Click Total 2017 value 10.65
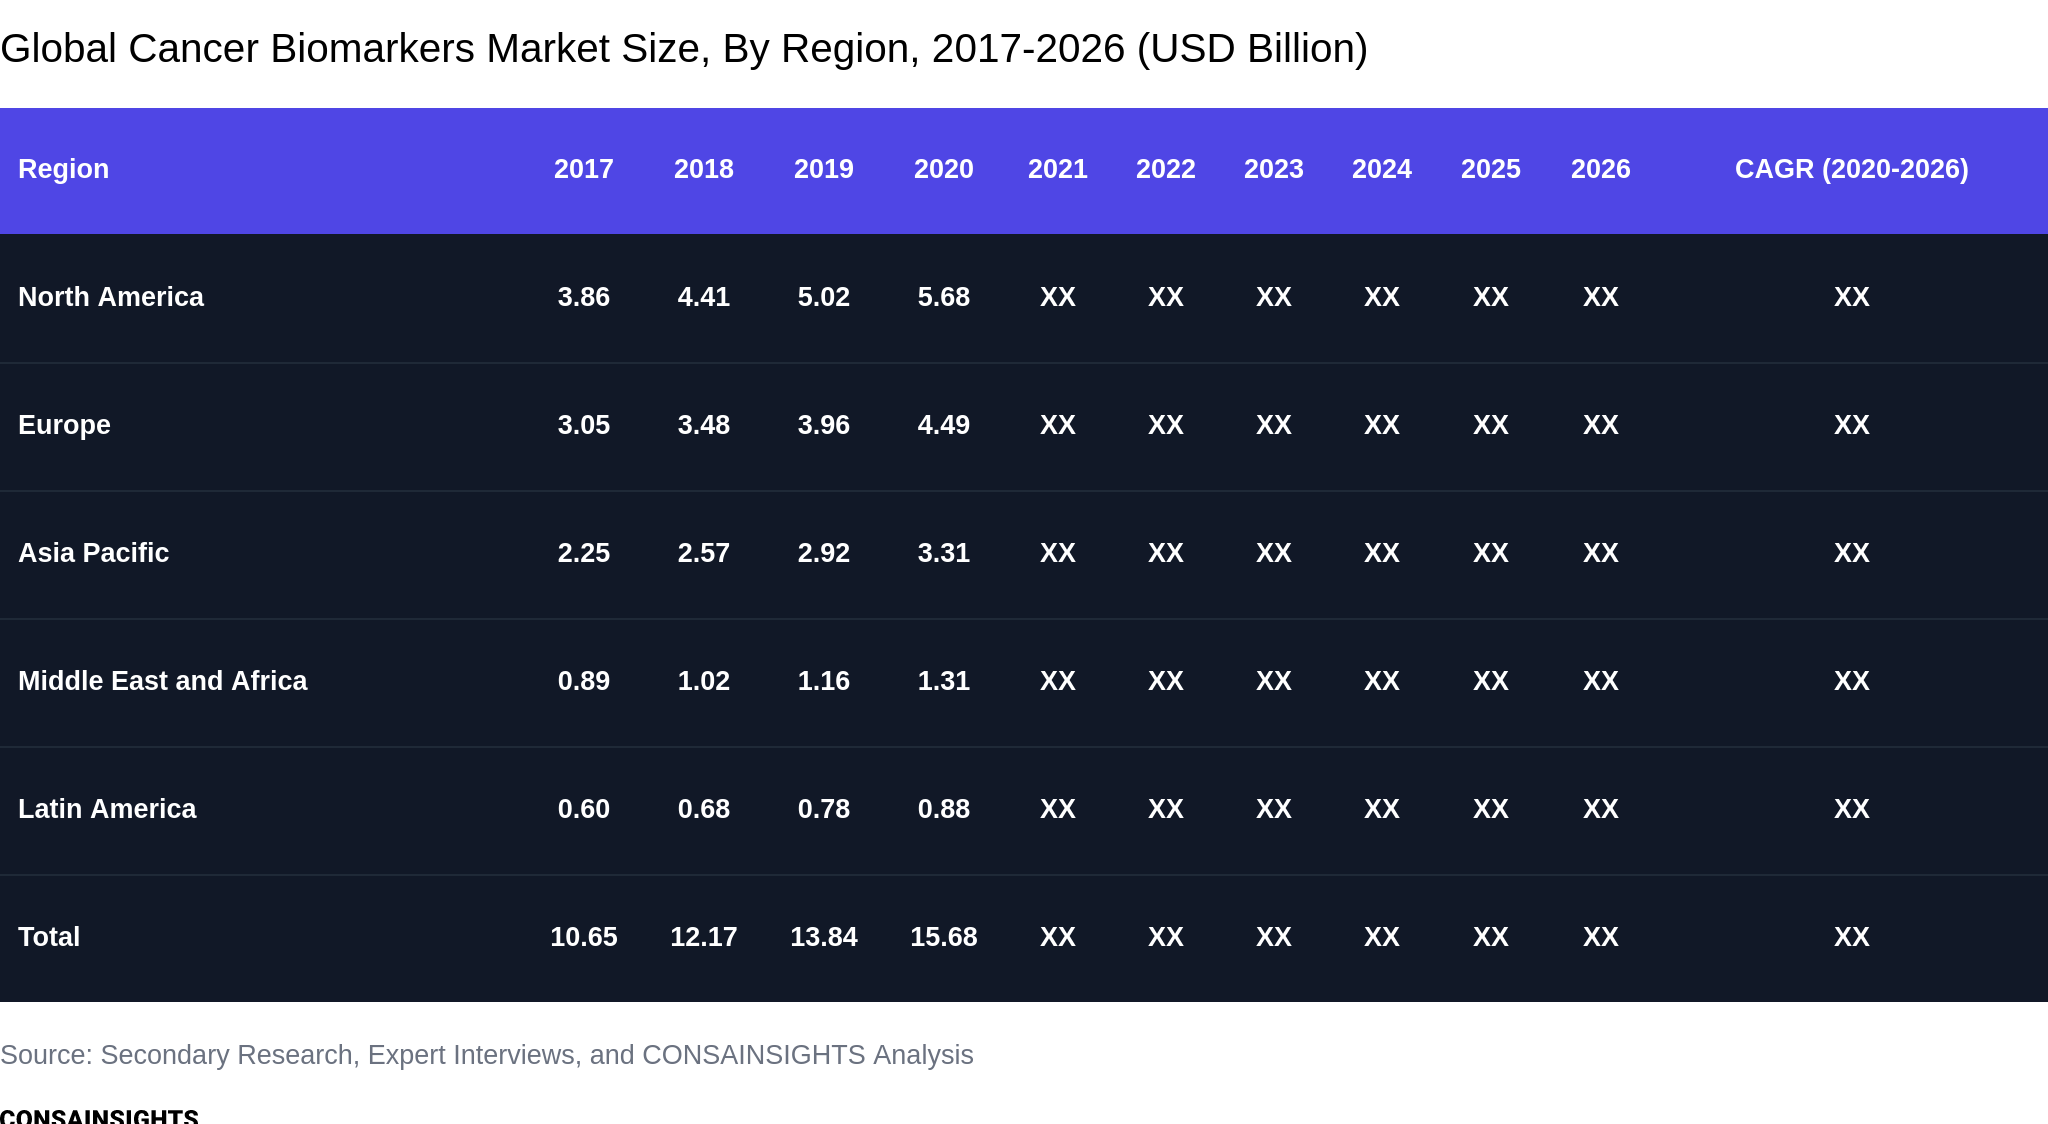 pos(584,937)
